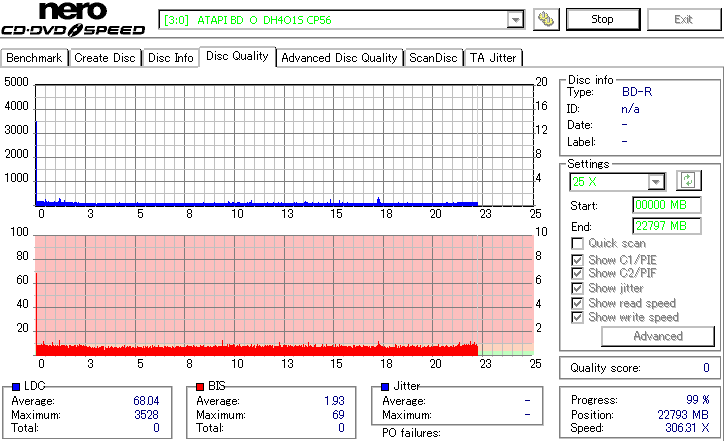
Task: Toggle the Show write speed checkbox
Action: click(x=577, y=317)
